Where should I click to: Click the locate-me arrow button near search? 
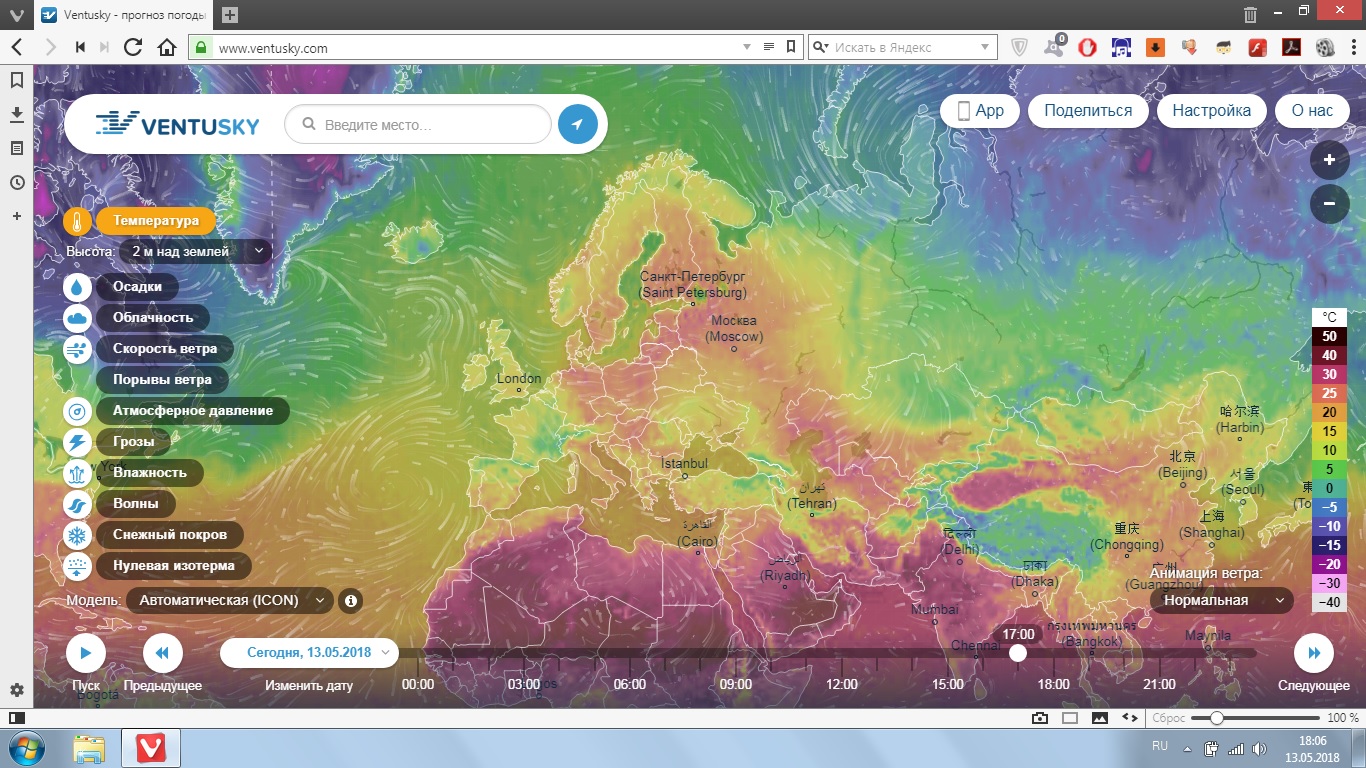point(577,125)
